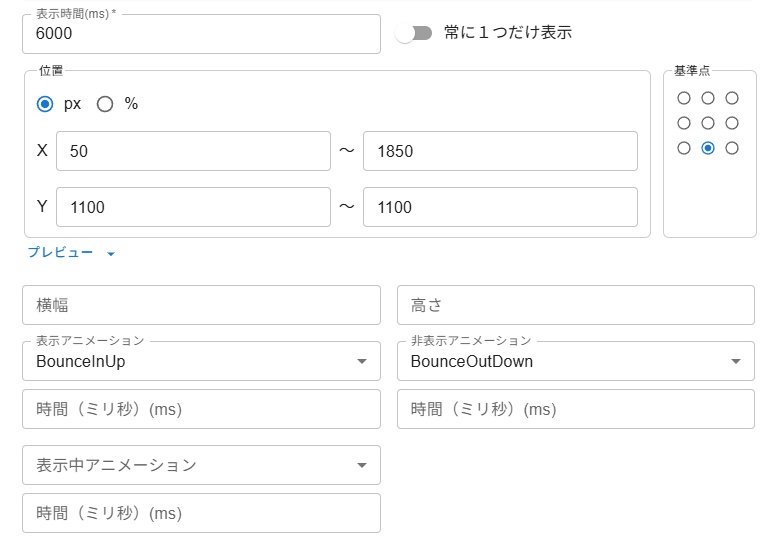Select the center 基準点 anchor radio
This screenshot has width=782, height=554.
click(x=708, y=123)
